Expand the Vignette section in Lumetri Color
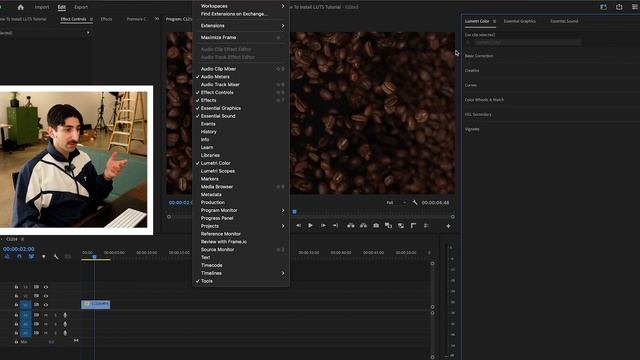Screen dimensions: 640x360 (472, 129)
